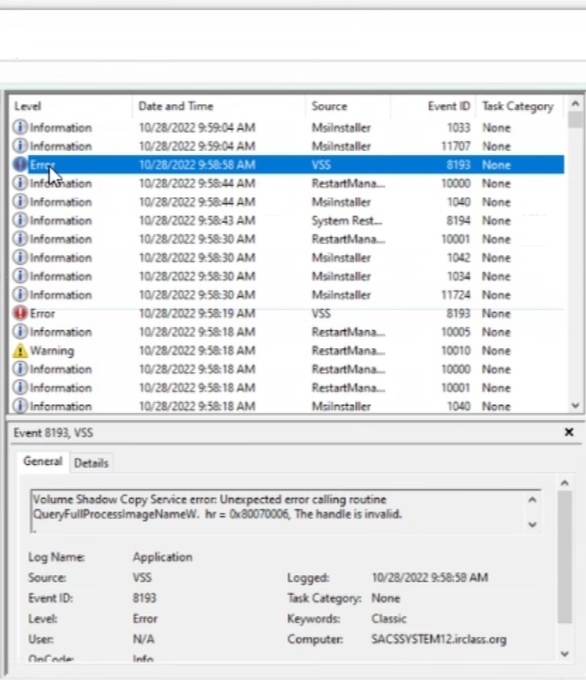
Task: Click the Log Name value Application
Action: pos(163,557)
